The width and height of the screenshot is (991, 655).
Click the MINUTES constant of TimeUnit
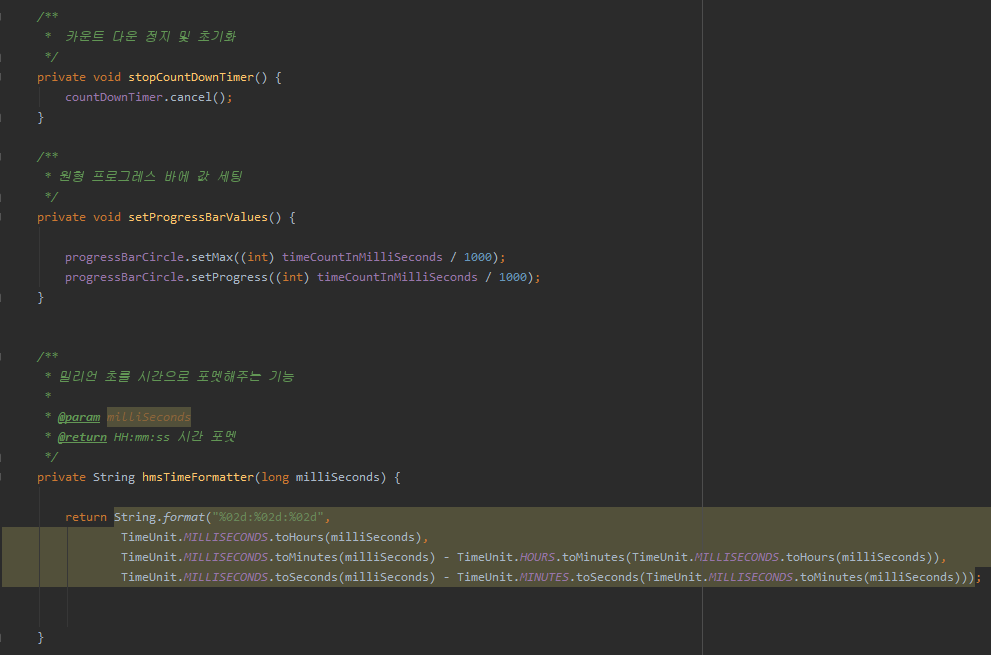(x=544, y=577)
